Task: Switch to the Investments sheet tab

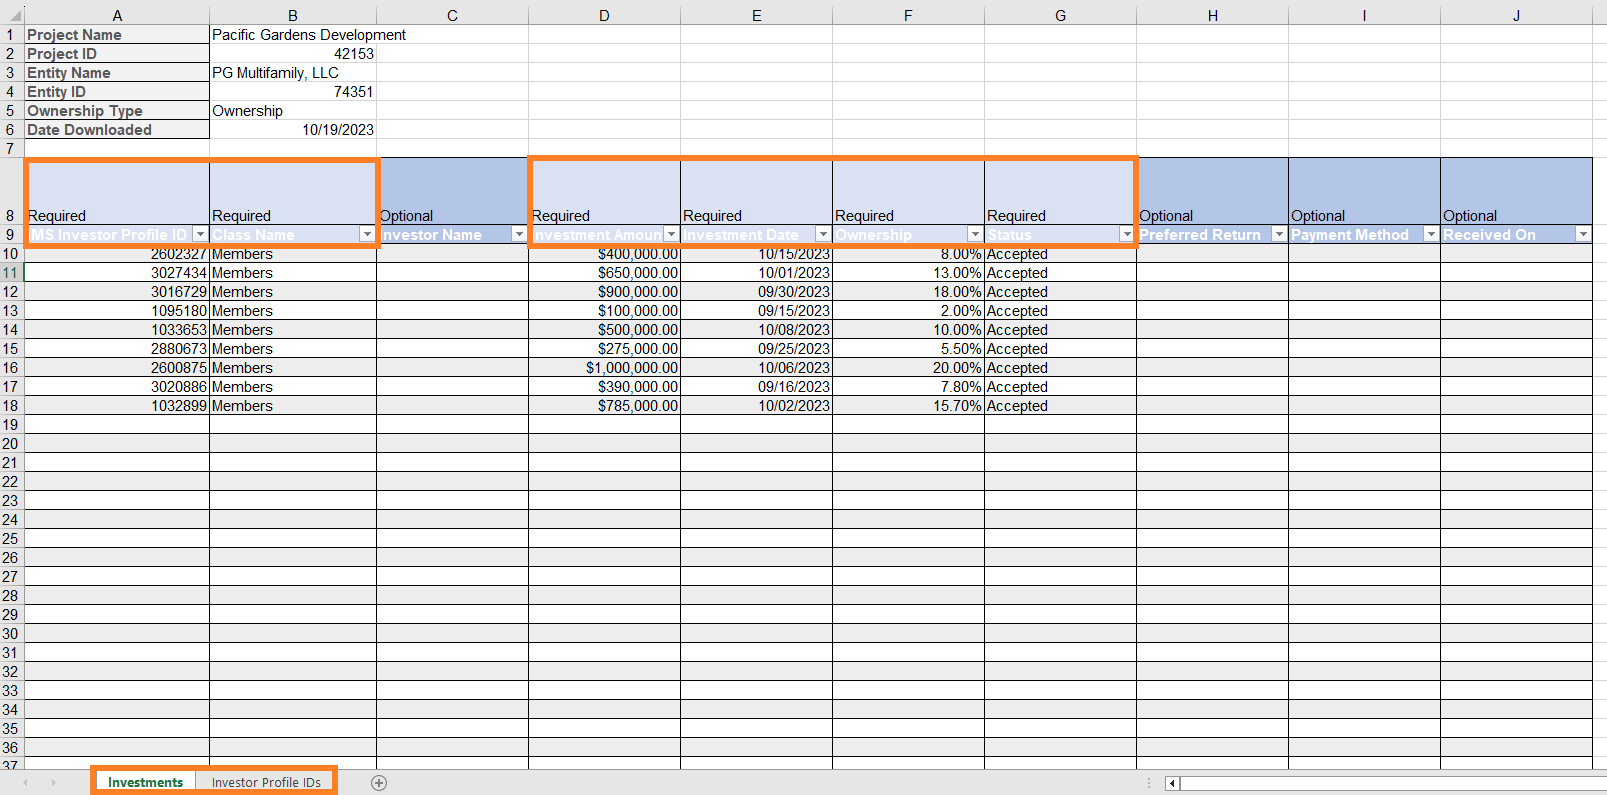Action: coord(145,782)
